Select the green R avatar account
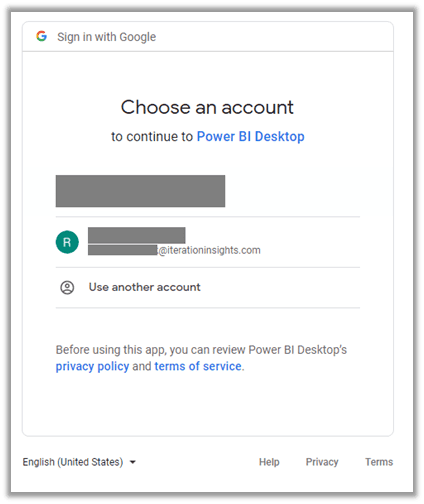424x504 pixels. pyautogui.click(x=67, y=242)
